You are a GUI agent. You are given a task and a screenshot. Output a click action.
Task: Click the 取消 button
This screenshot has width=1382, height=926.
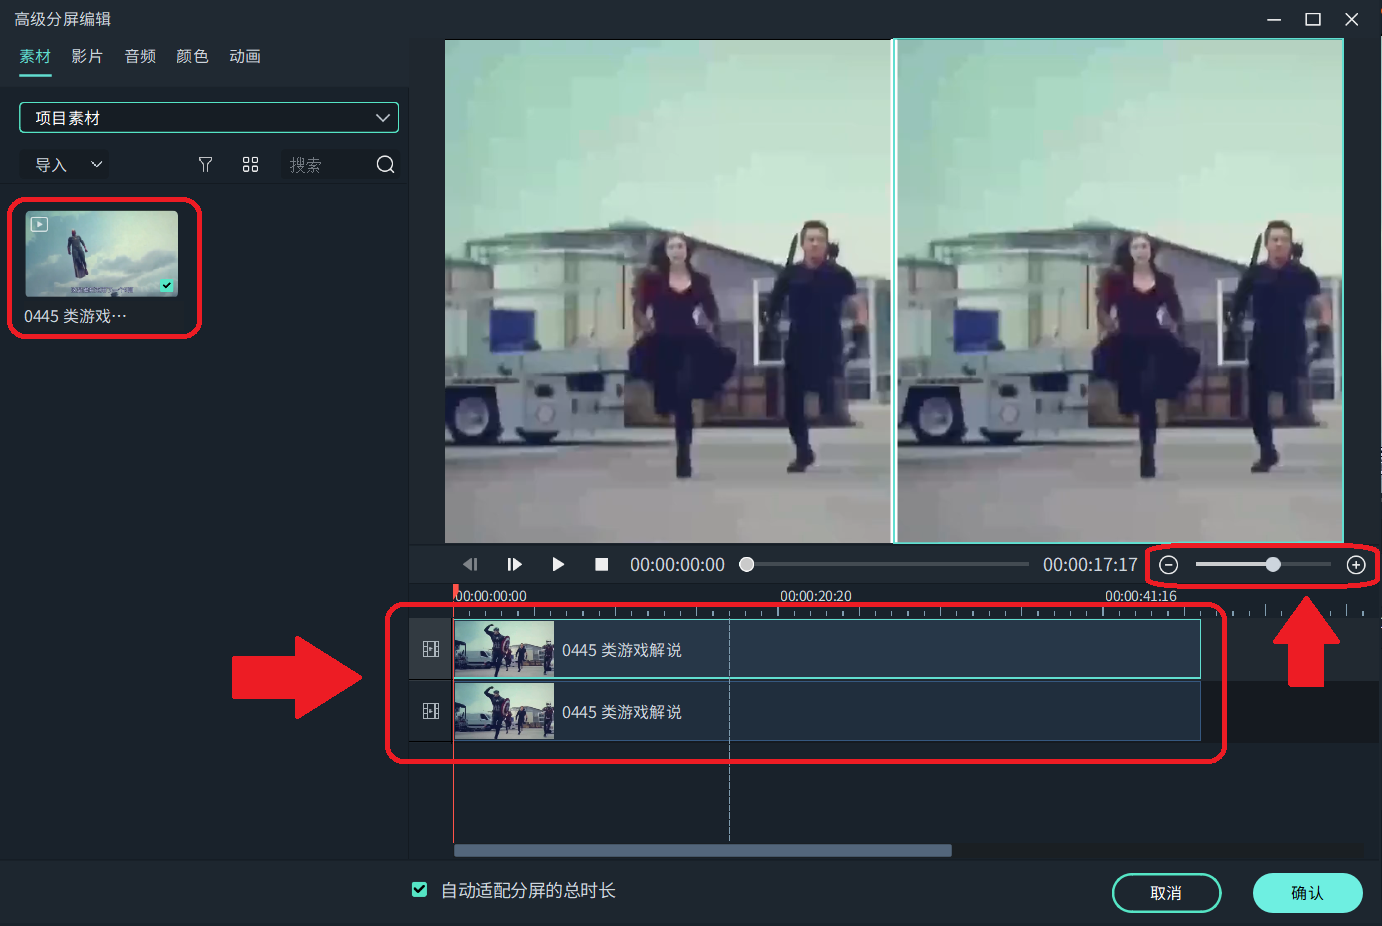tap(1166, 893)
